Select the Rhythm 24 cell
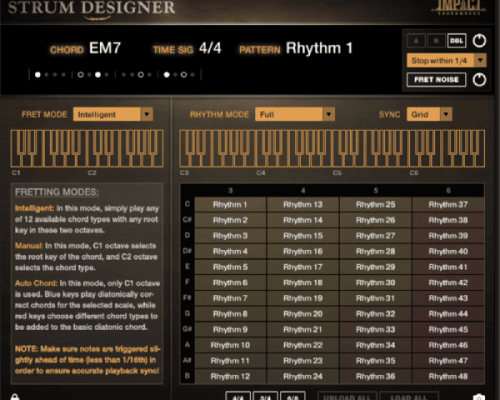Screen dimensions: 500x400 [303, 376]
